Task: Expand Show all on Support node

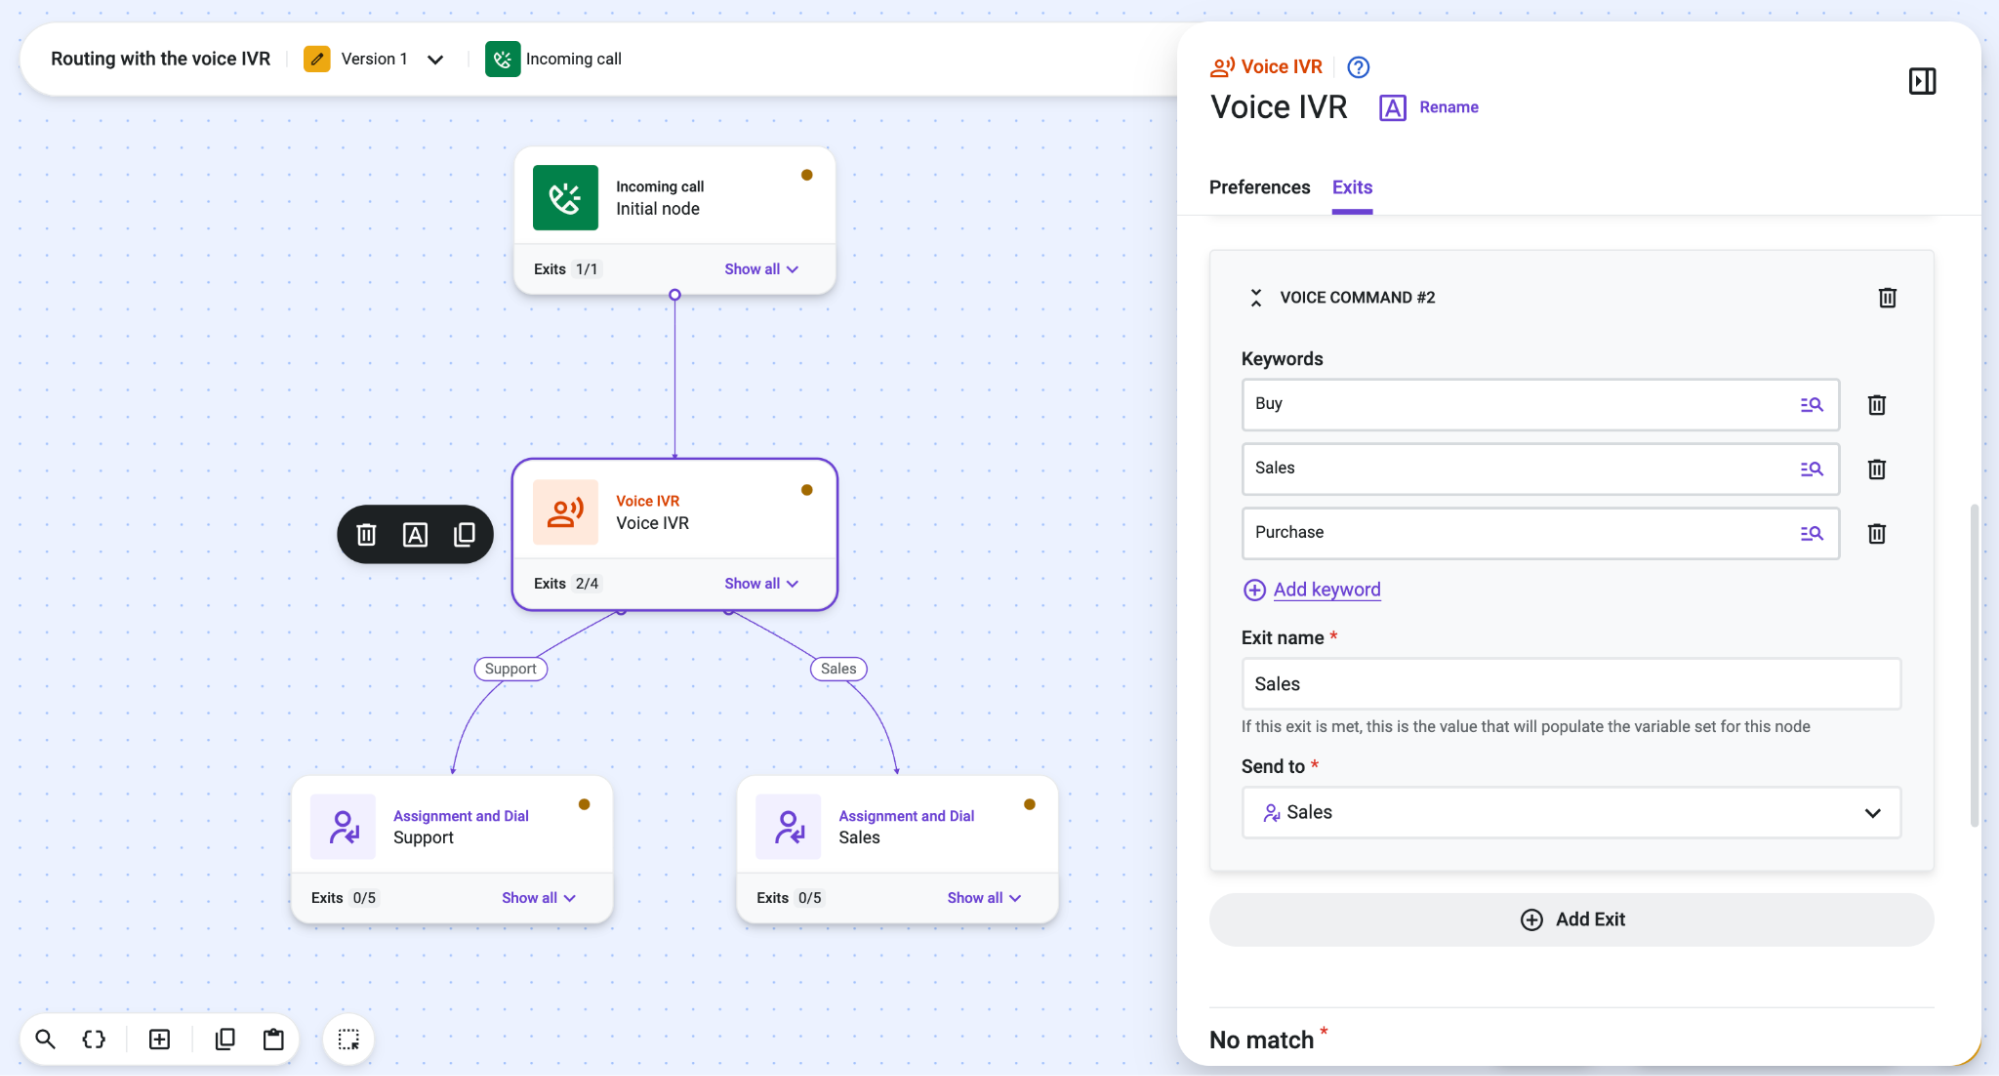Action: 538,898
